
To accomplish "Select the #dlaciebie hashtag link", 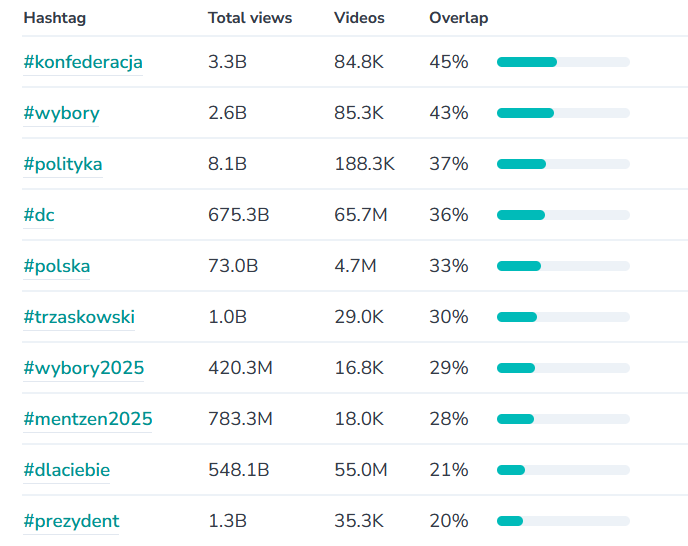I will click(67, 470).
